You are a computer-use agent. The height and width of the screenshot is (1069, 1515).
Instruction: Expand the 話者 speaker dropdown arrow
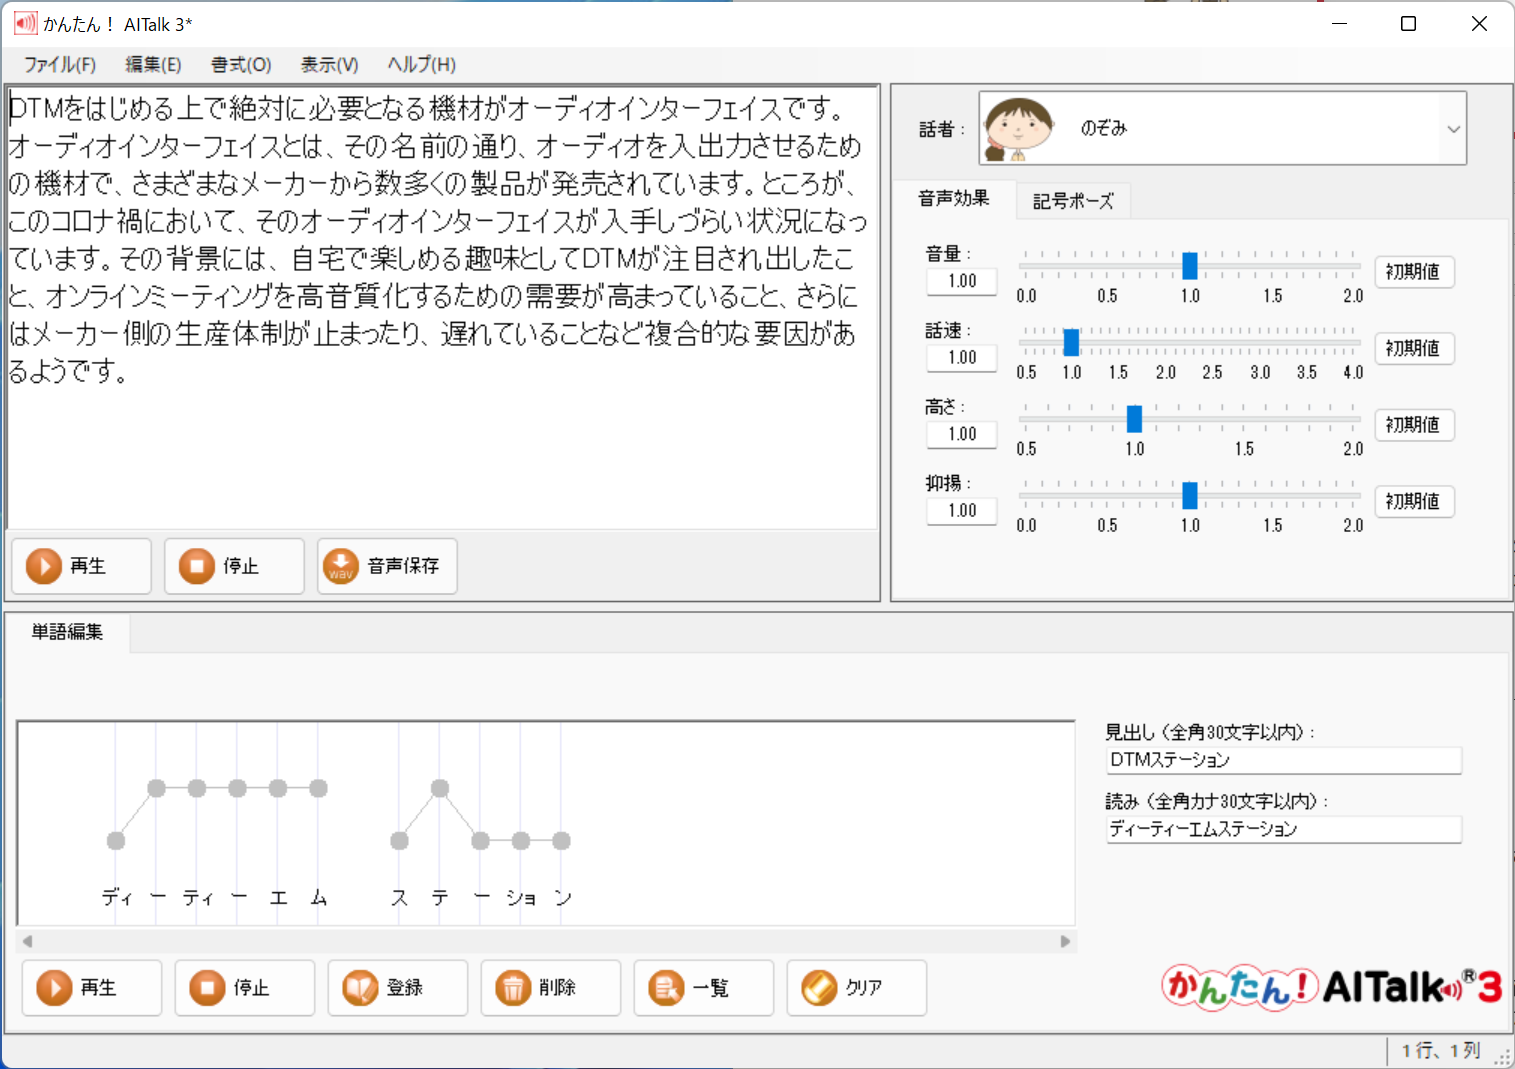[1453, 129]
